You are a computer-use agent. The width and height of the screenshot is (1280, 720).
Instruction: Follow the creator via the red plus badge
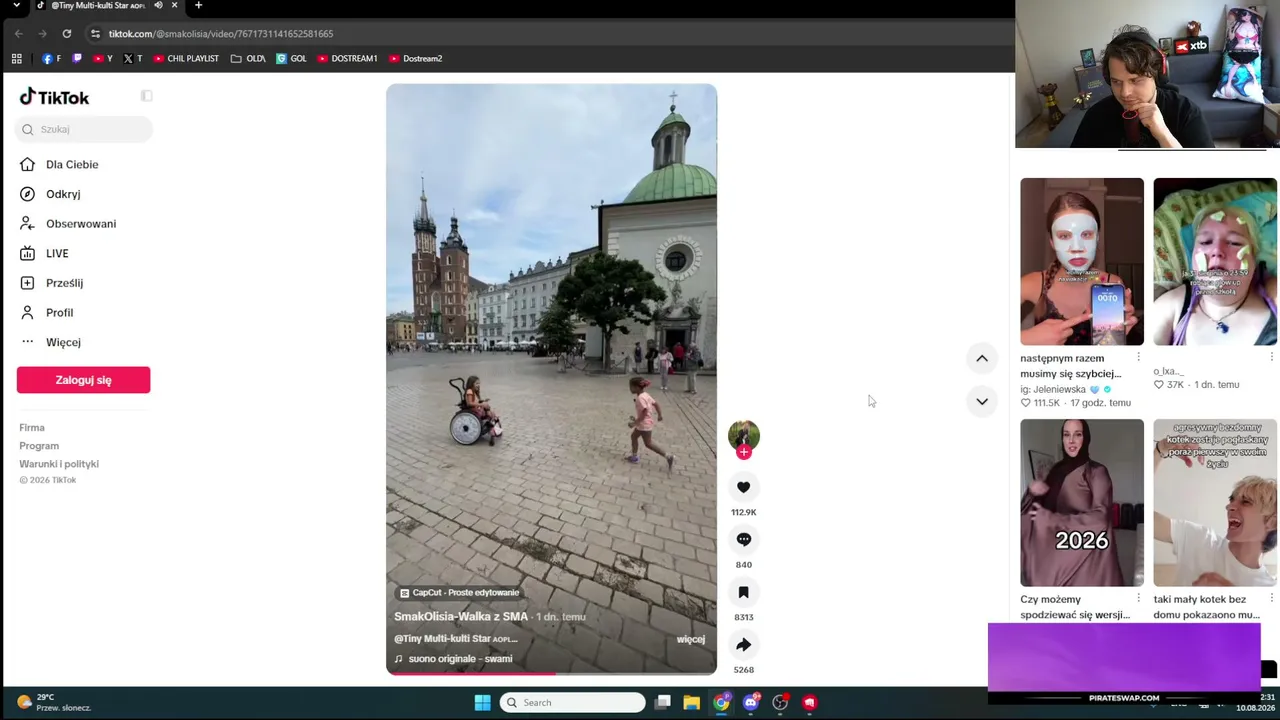point(743,452)
